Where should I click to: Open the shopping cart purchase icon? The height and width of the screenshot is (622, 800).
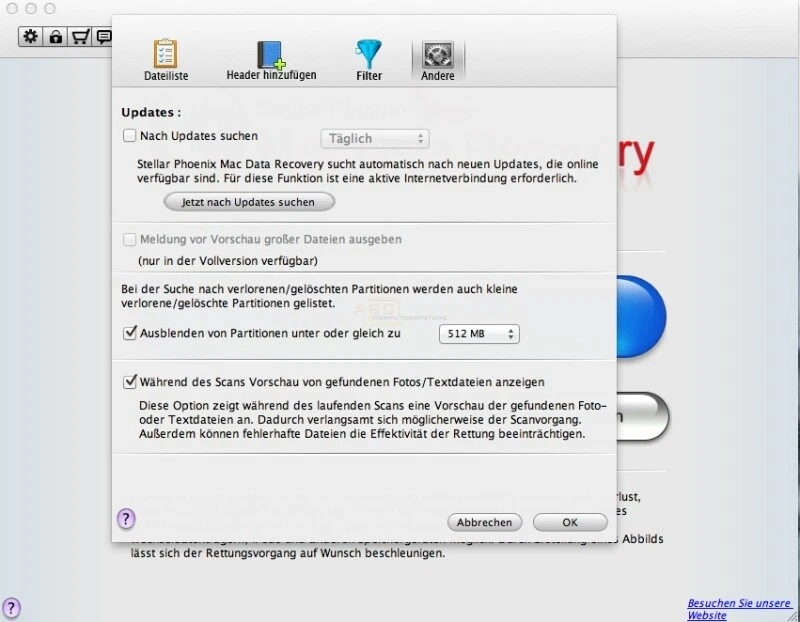pyautogui.click(x=81, y=36)
